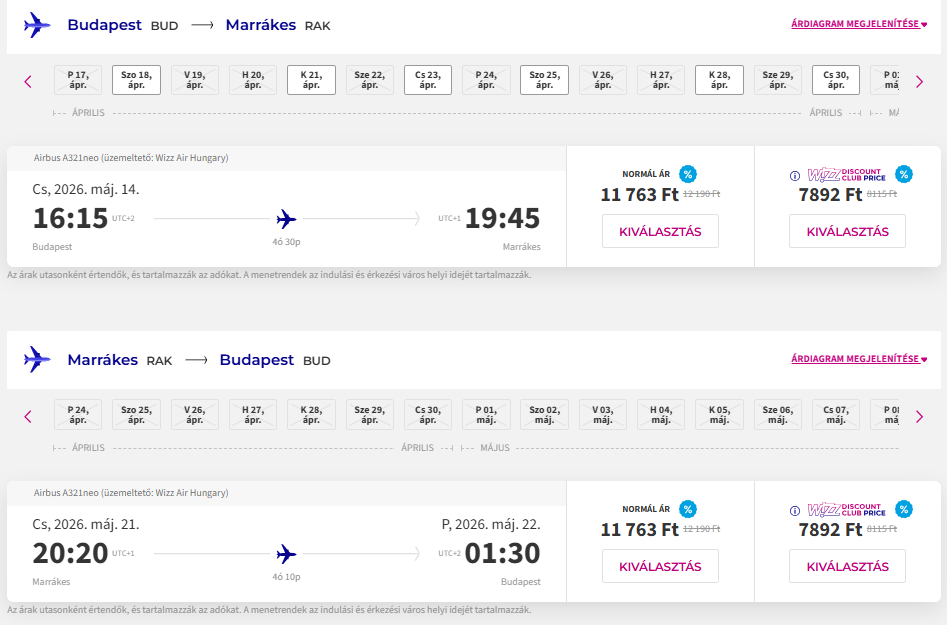
Task: Click next dates arrow for Marrákes–Budapest flight
Action: 919,416
